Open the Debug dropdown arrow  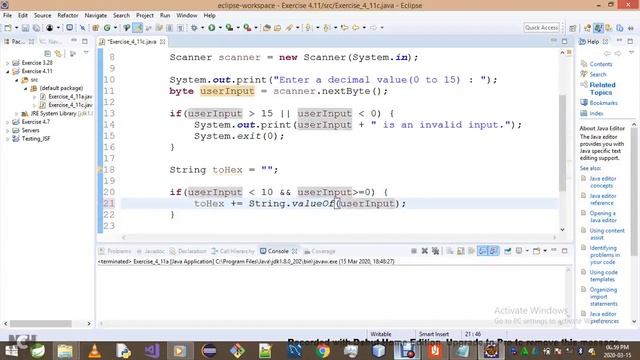tap(202, 28)
